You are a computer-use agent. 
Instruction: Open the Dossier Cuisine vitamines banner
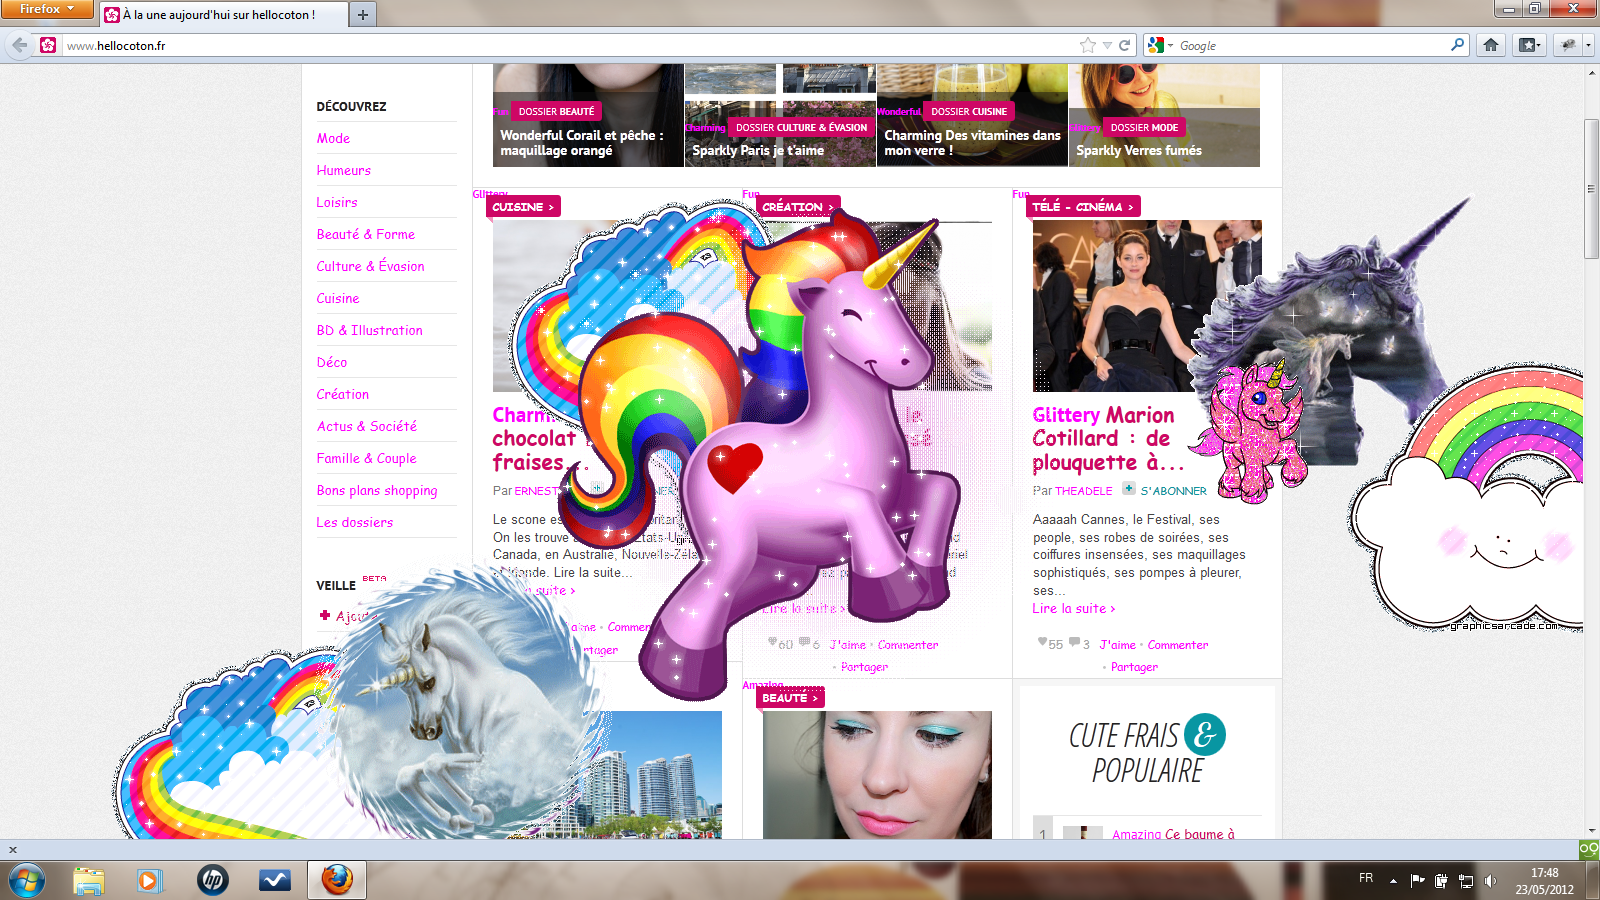tap(972, 115)
